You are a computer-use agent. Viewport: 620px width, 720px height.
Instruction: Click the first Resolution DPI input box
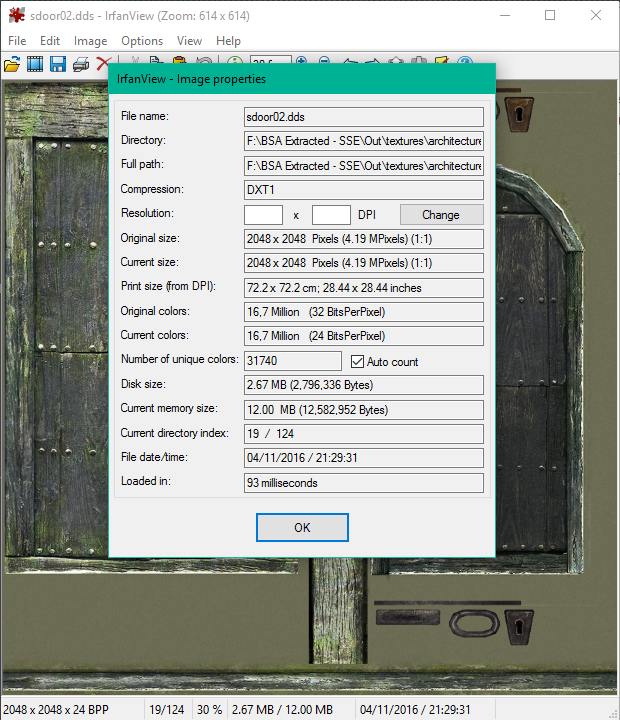click(x=264, y=215)
